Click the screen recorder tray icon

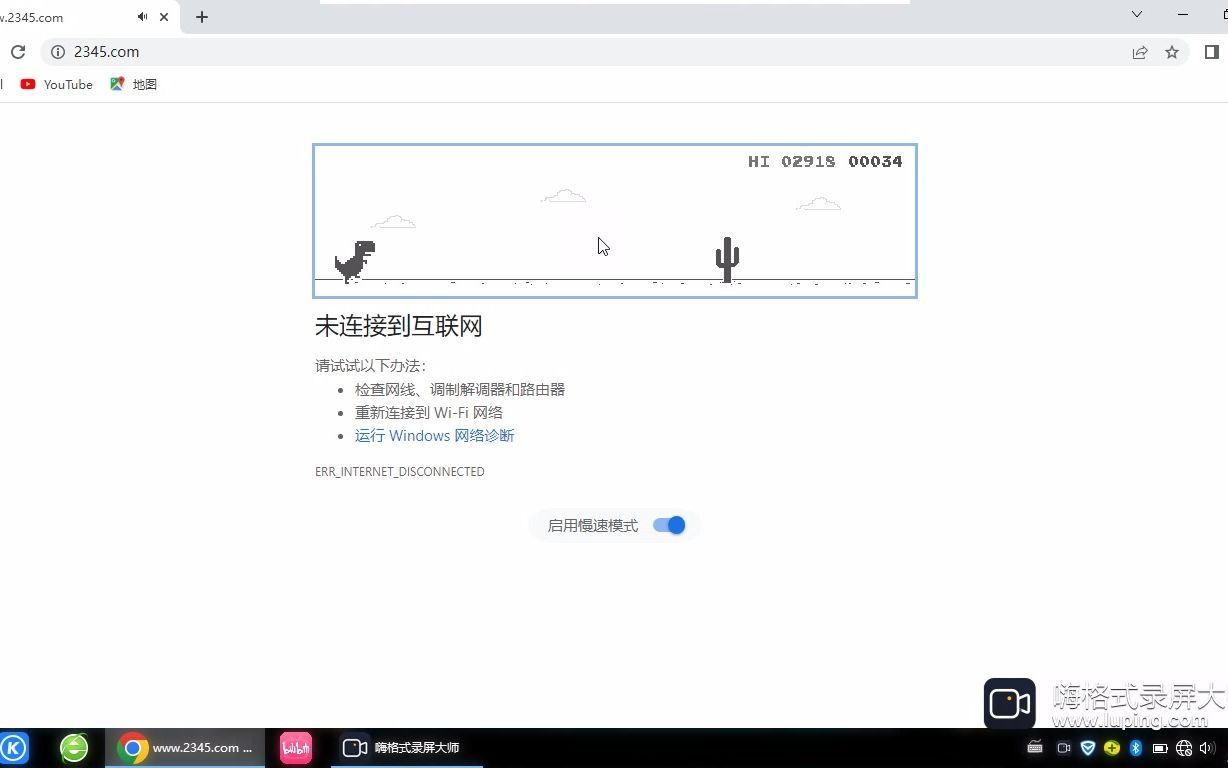click(x=1064, y=748)
